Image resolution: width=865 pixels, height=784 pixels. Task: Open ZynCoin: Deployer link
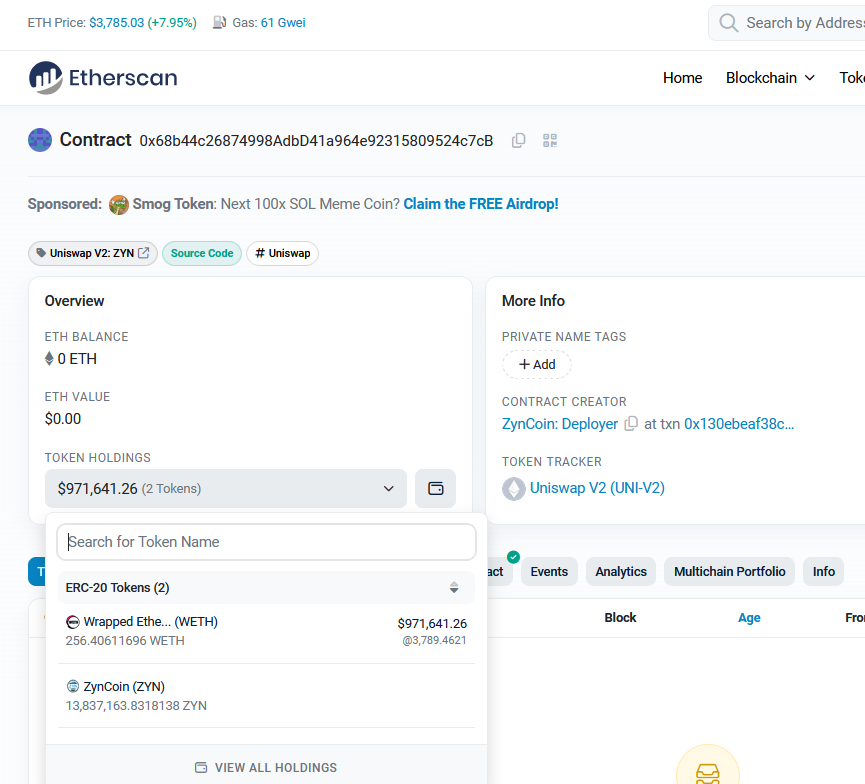(x=560, y=424)
